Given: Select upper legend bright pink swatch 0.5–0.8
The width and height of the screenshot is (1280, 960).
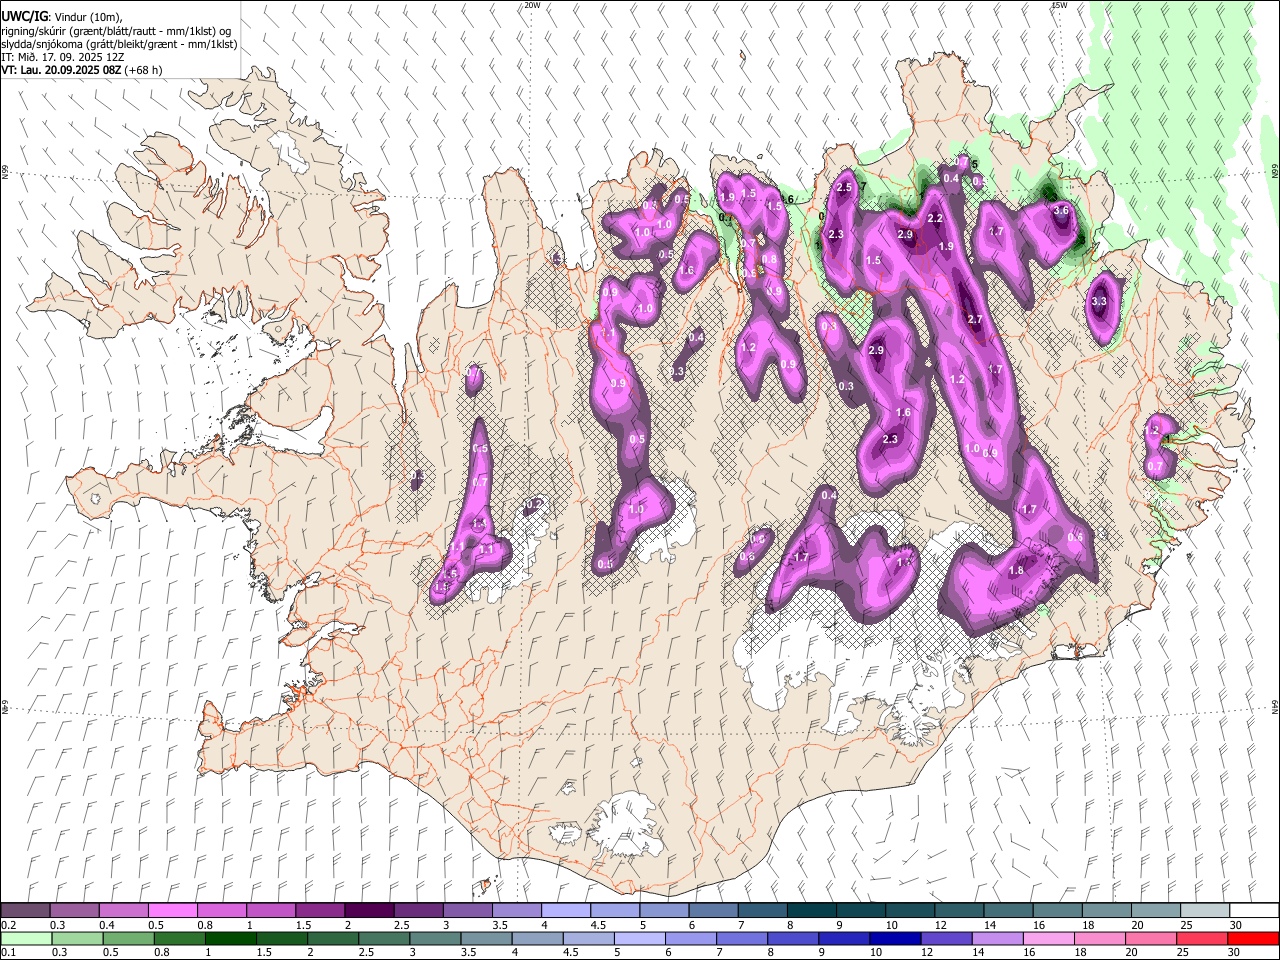Looking at the screenshot, I should [x=172, y=910].
